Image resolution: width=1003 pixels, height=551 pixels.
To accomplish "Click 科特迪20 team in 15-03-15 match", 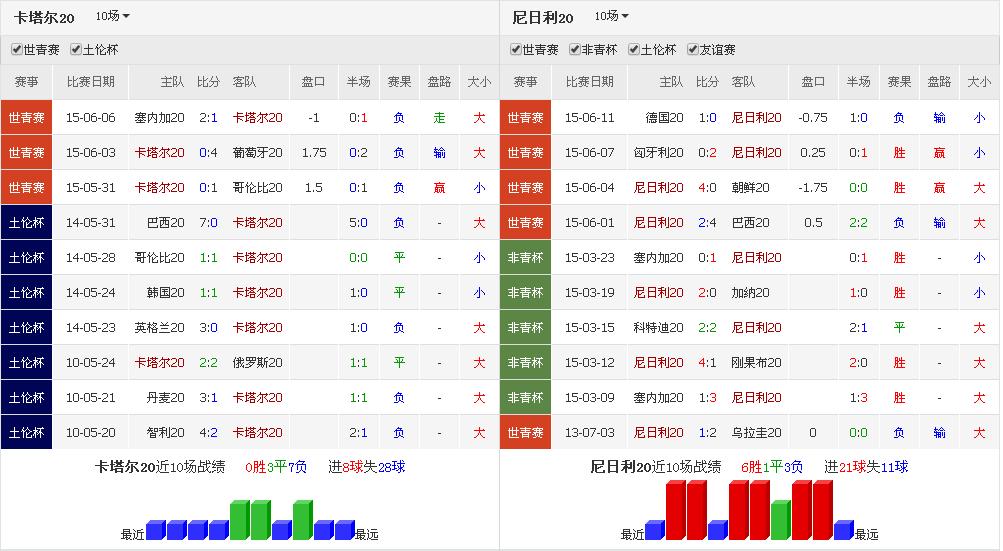I will pos(659,328).
